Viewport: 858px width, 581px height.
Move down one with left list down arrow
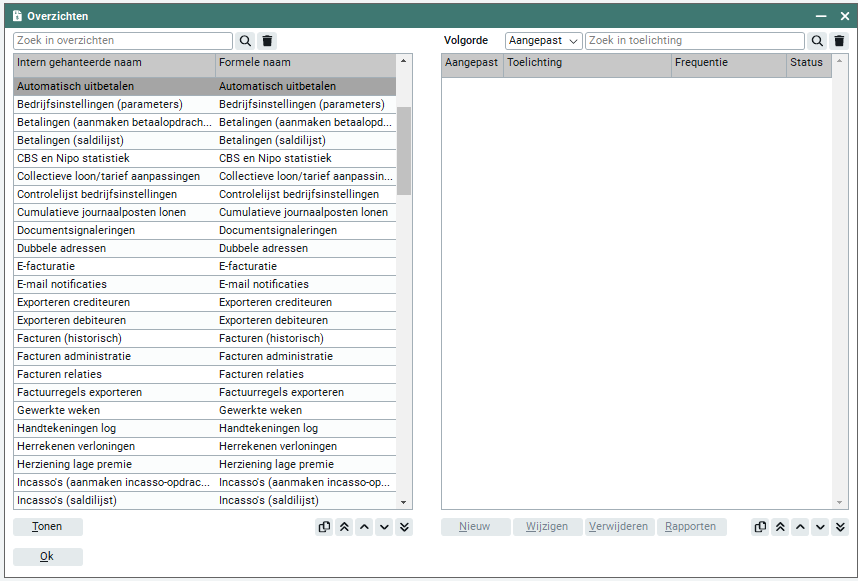click(x=384, y=527)
